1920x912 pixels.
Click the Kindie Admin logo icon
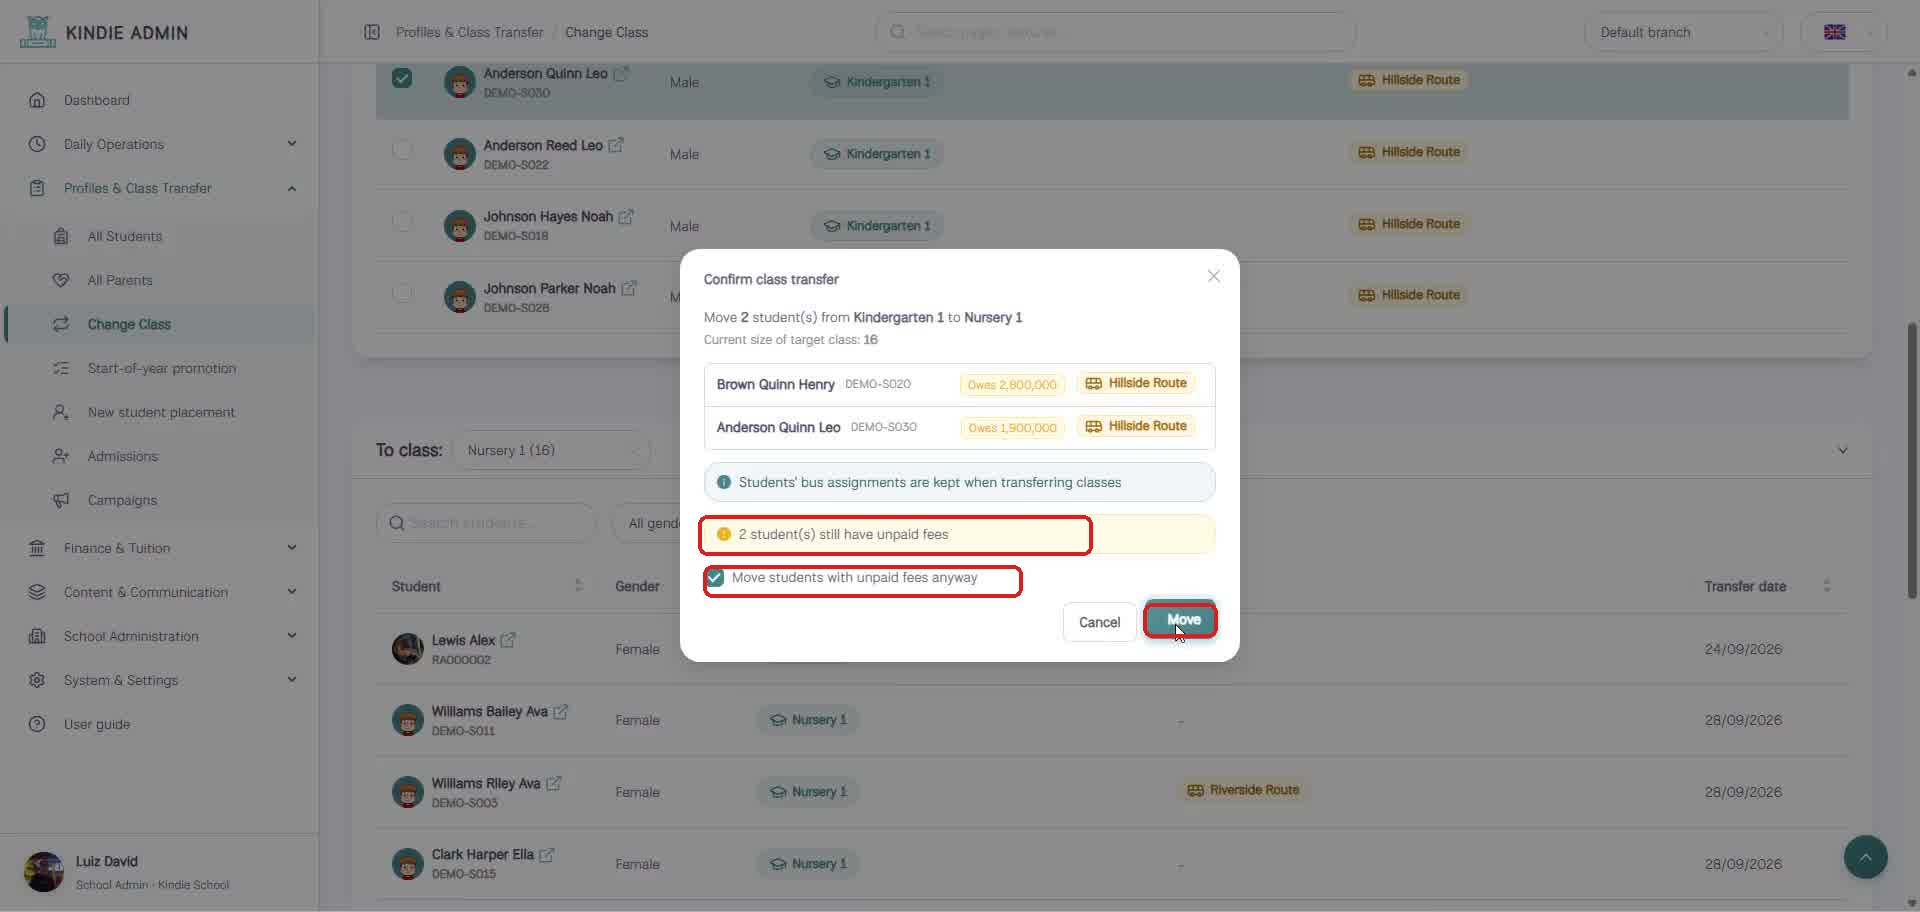point(37,32)
